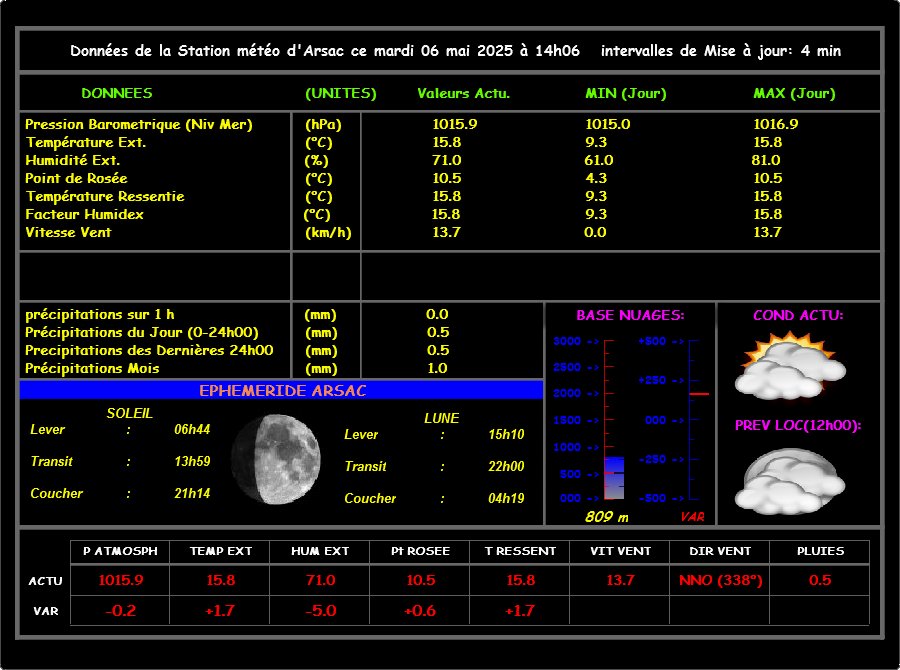Click the 'BASE NUAGES:' heading
Image resolution: width=900 pixels, height=670 pixels.
tap(630, 315)
